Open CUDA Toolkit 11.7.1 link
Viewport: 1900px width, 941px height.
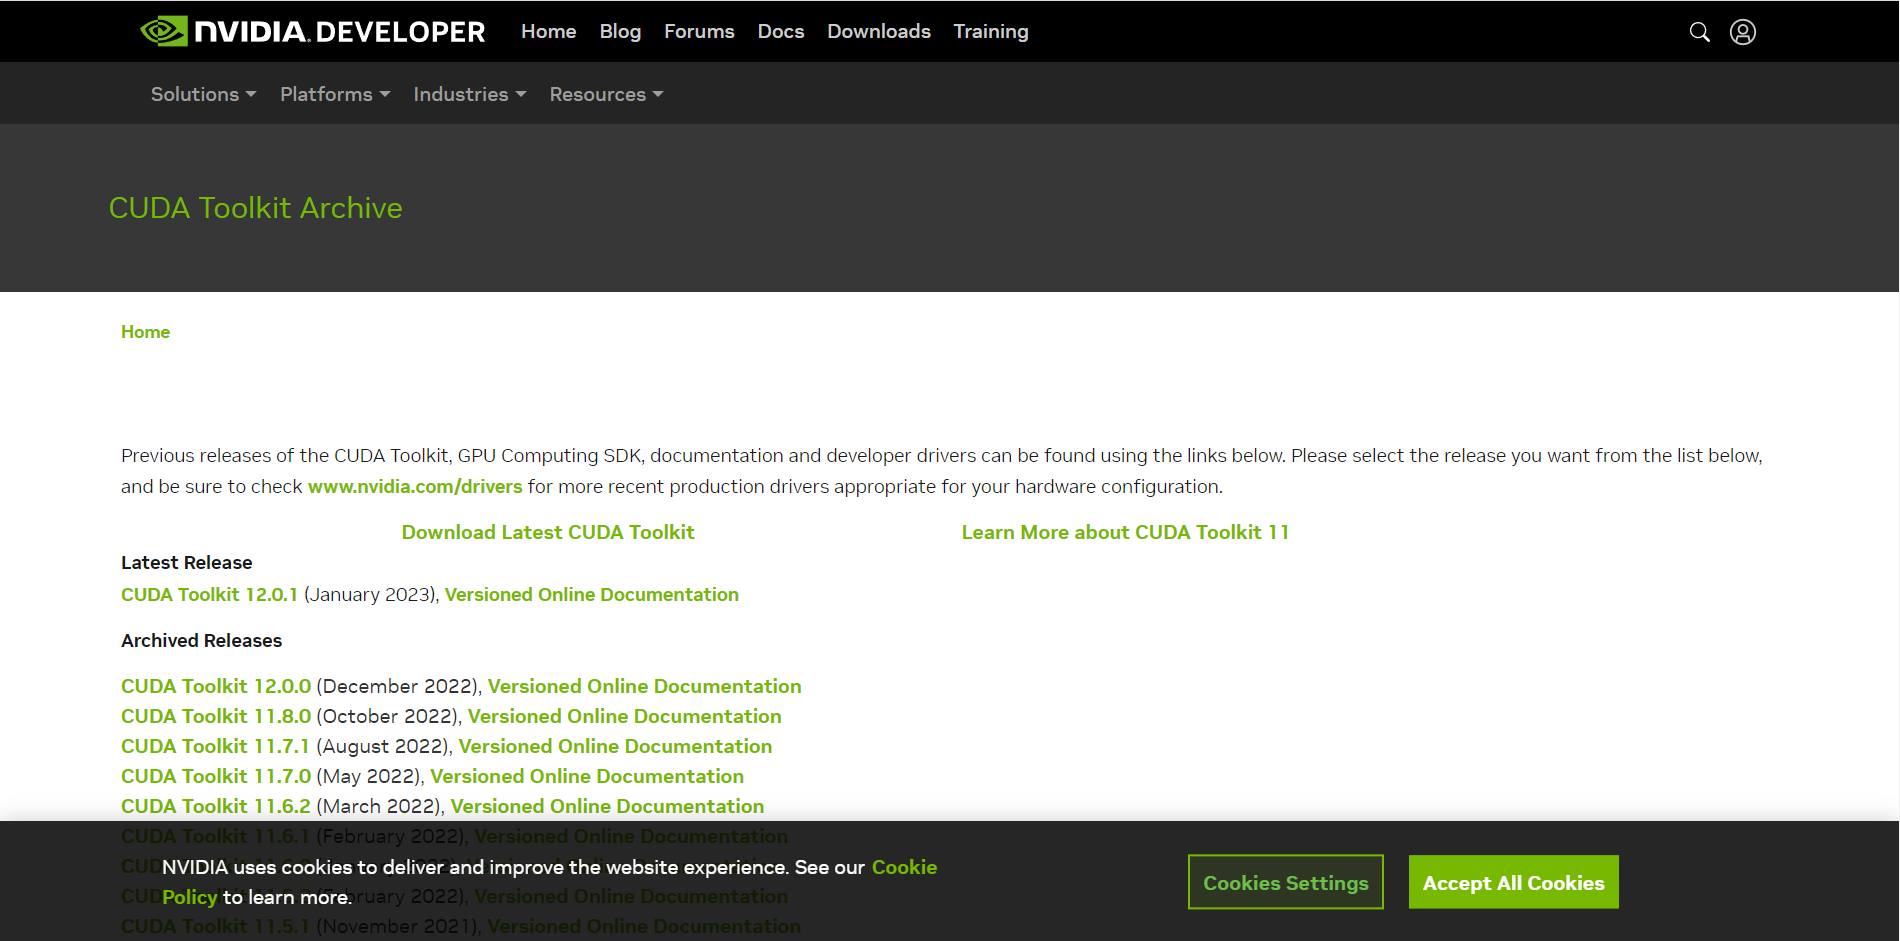(x=215, y=746)
